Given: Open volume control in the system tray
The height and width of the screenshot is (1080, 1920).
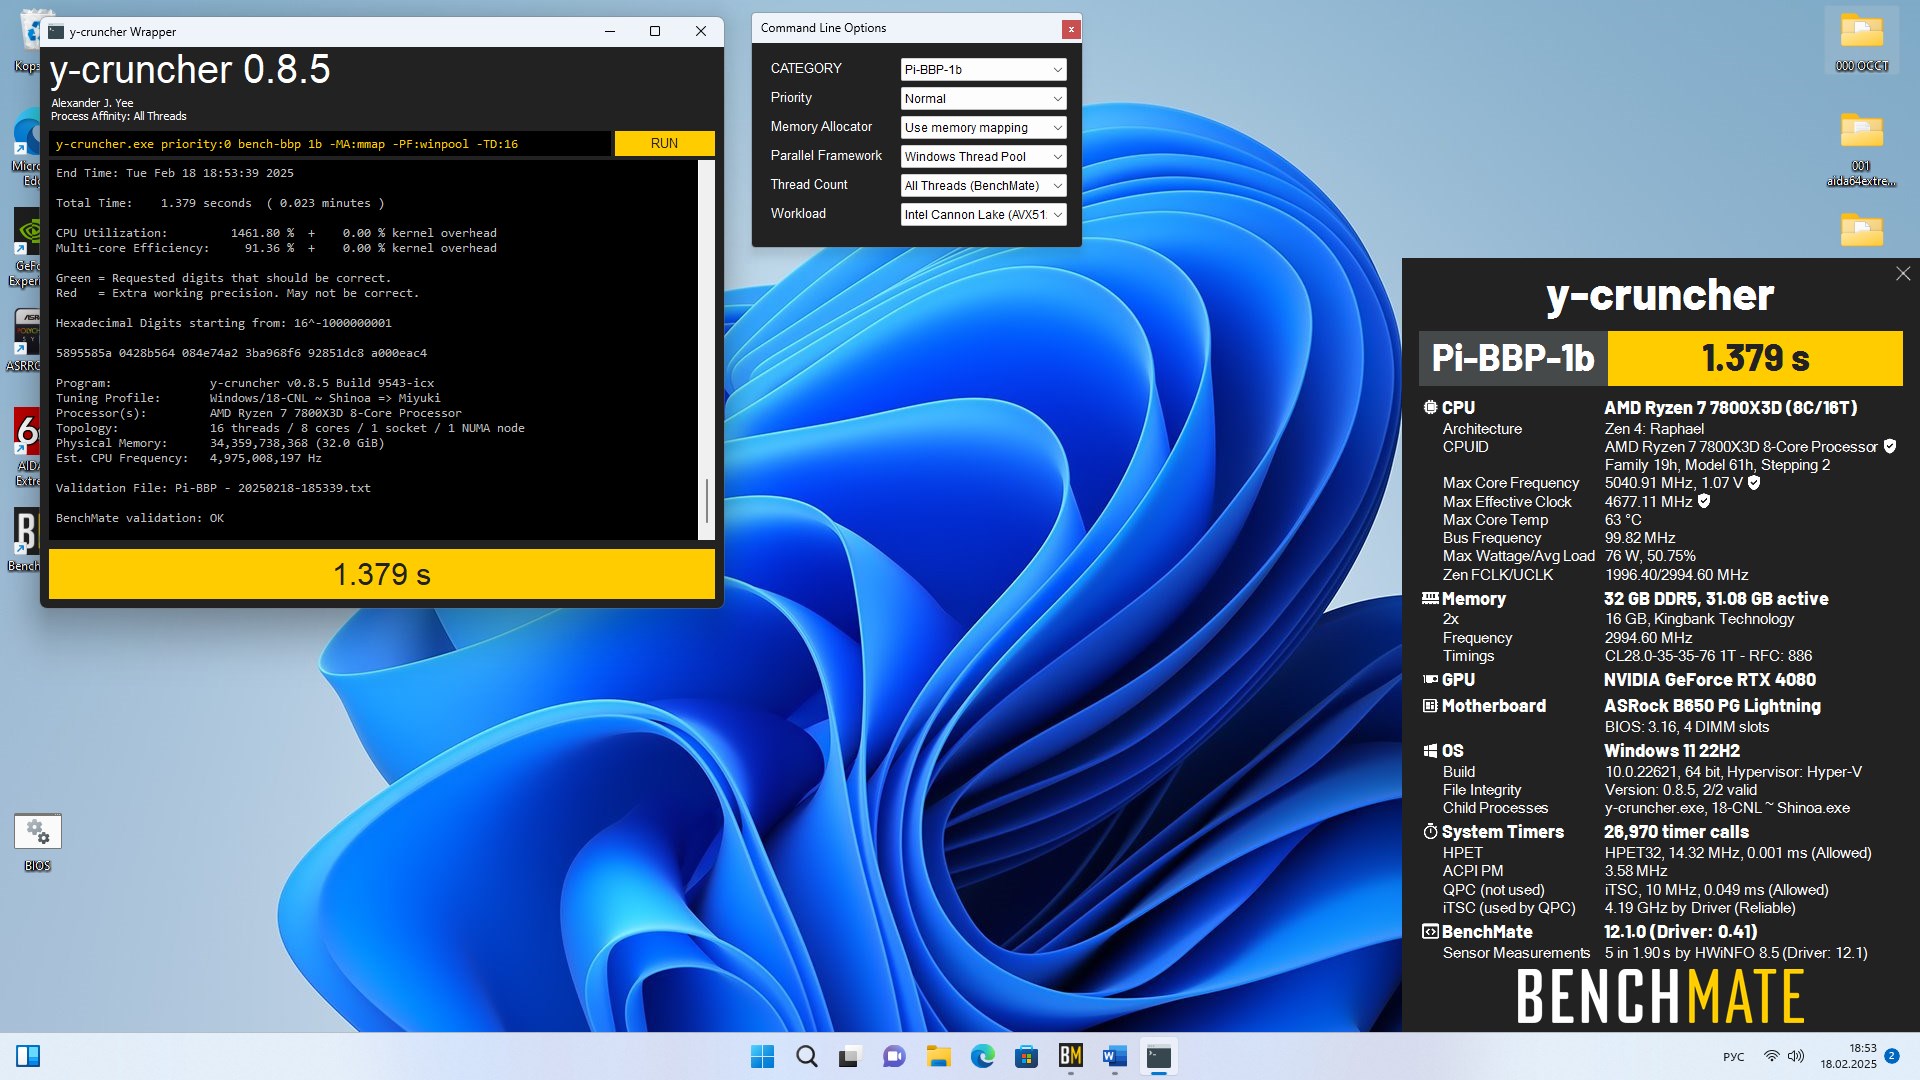Looking at the screenshot, I should [1796, 1056].
